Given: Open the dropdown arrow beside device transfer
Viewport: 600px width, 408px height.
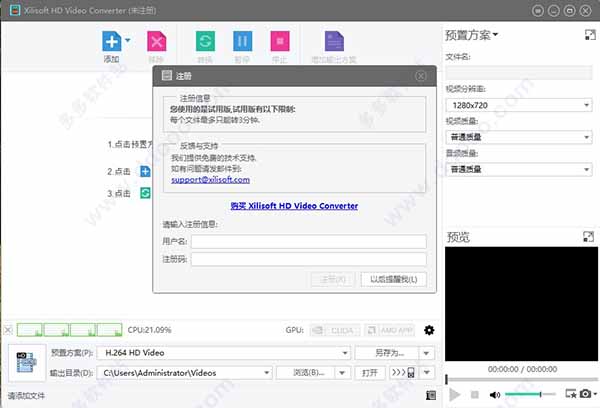Looking at the screenshot, I should (x=427, y=372).
